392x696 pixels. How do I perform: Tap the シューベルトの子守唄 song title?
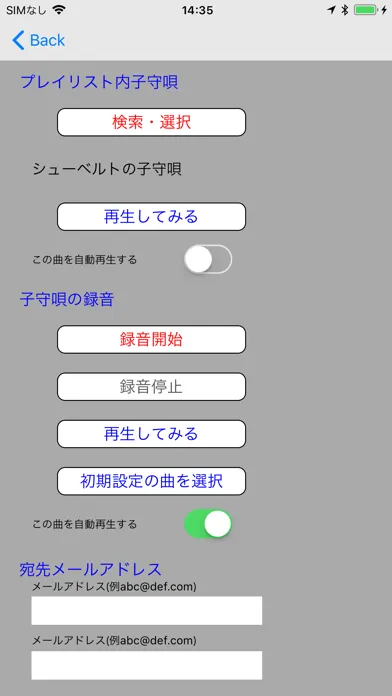coord(107,169)
